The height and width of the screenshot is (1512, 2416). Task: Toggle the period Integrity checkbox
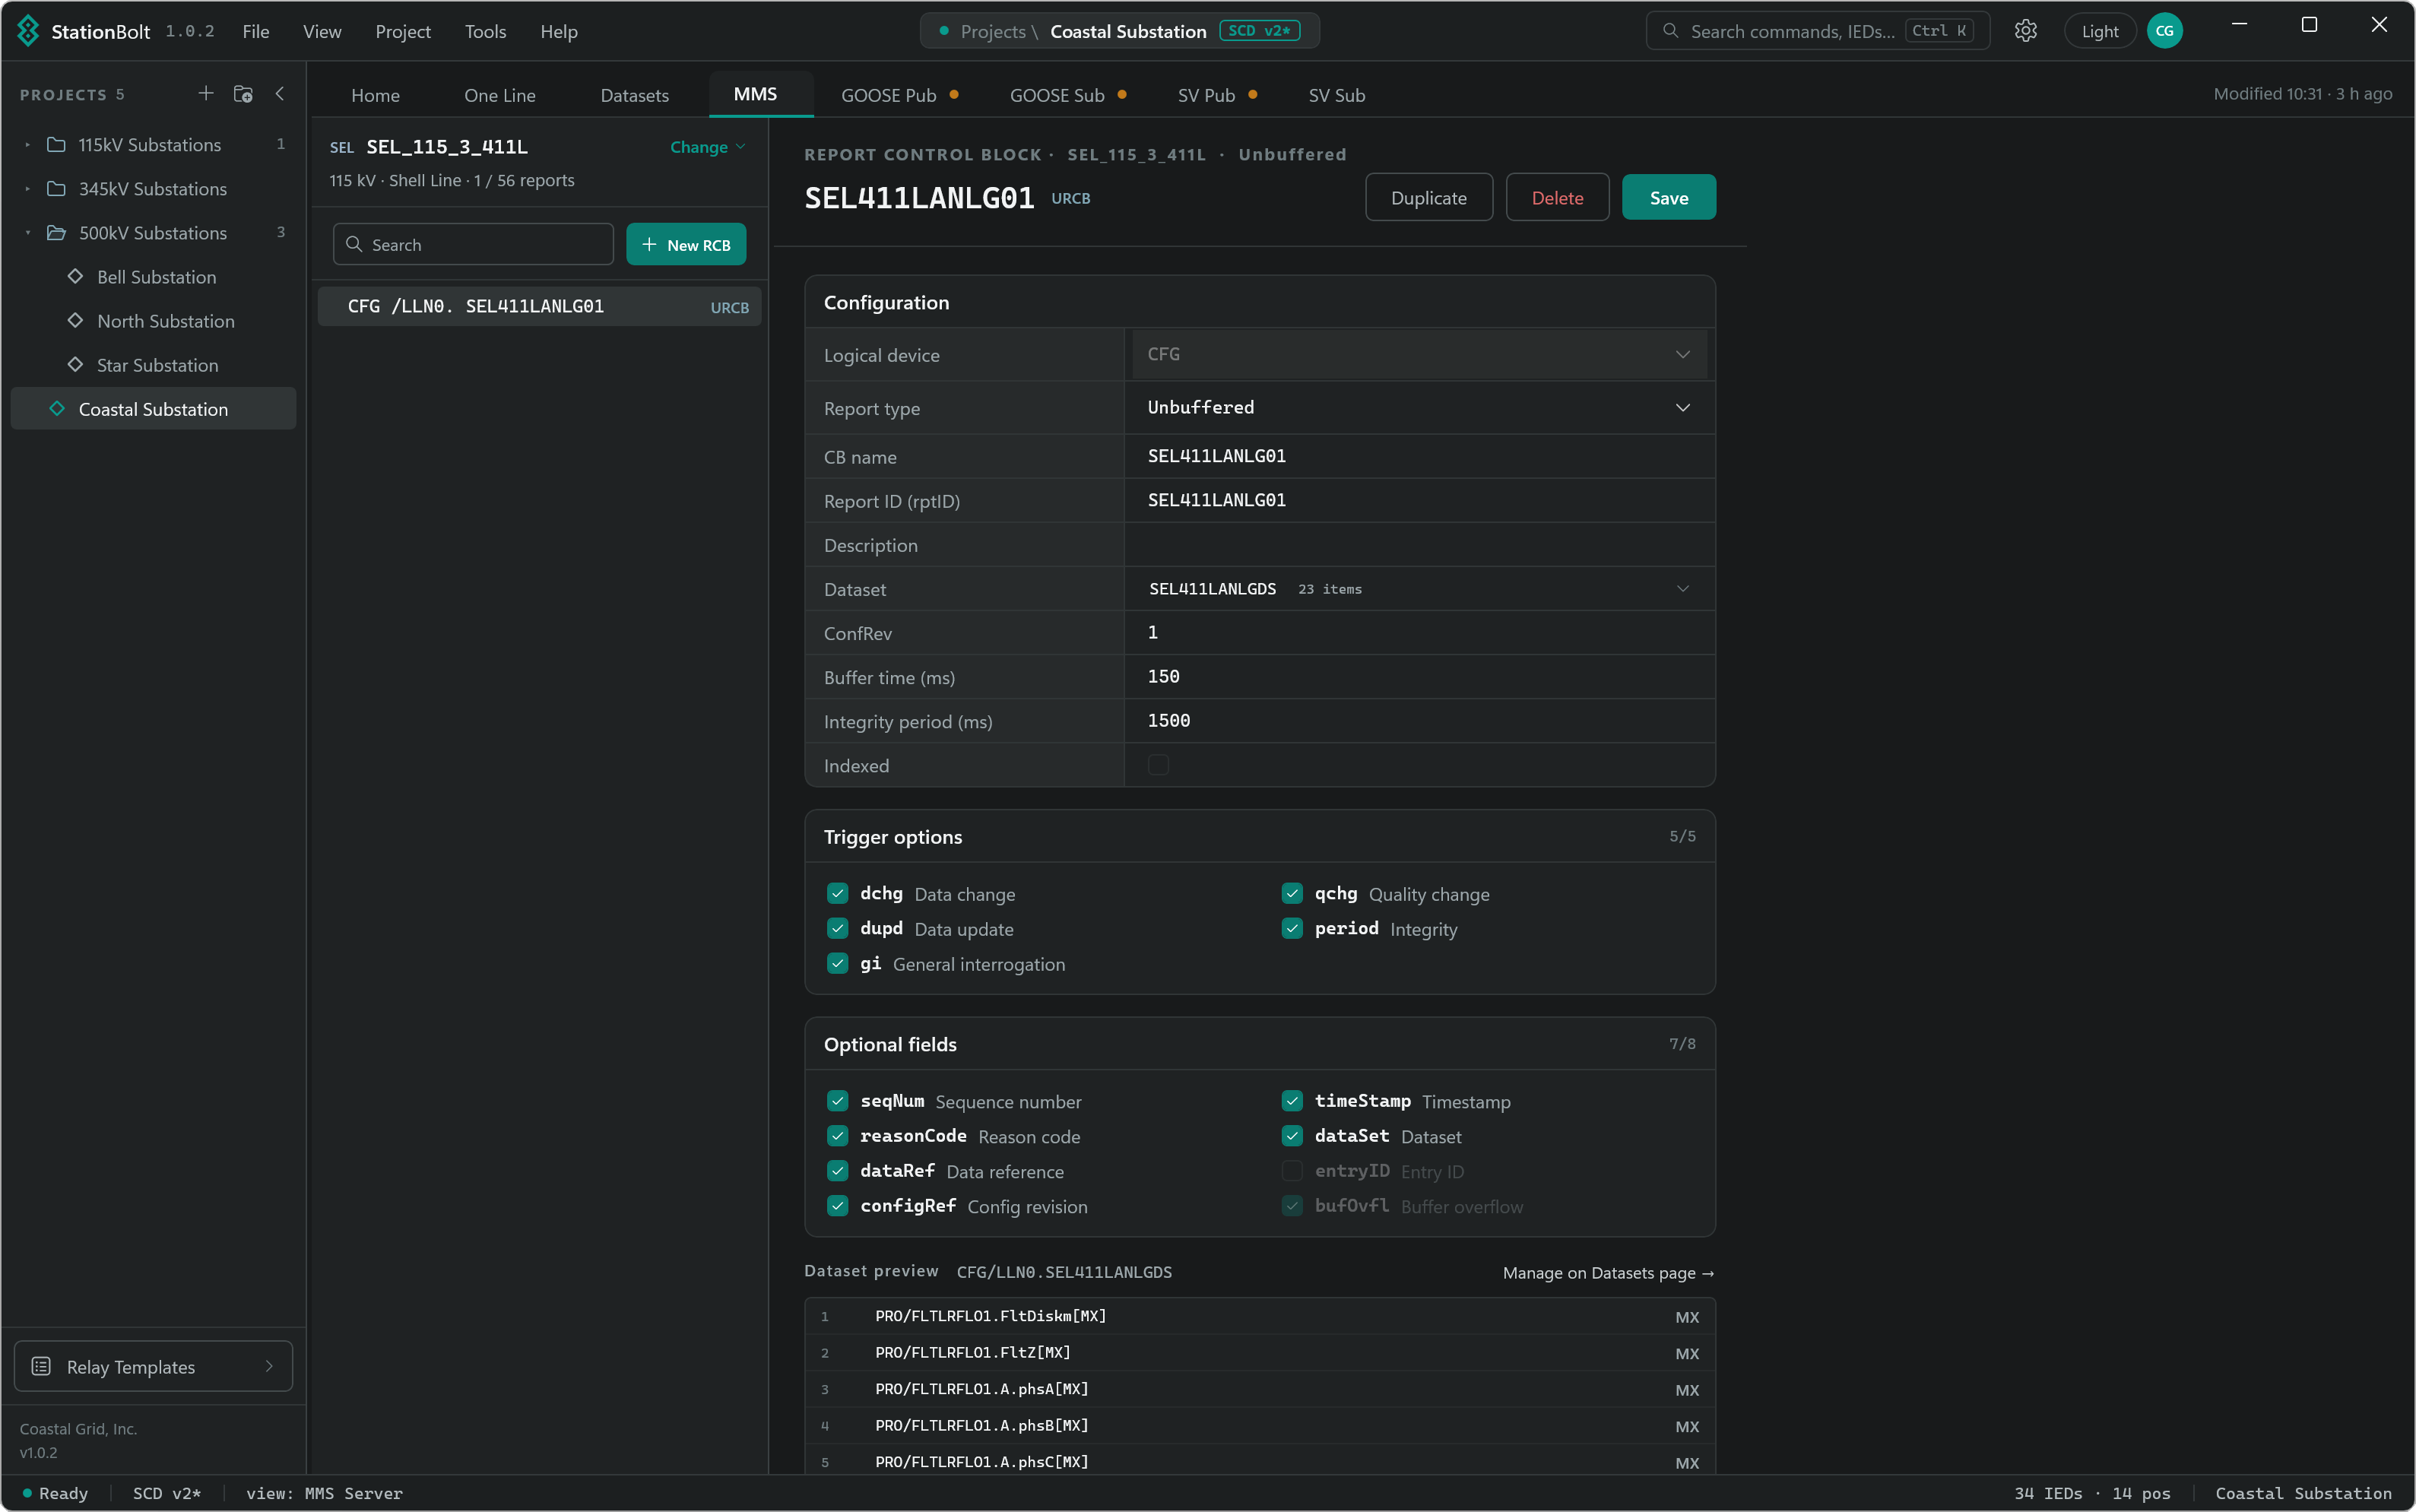click(1292, 928)
